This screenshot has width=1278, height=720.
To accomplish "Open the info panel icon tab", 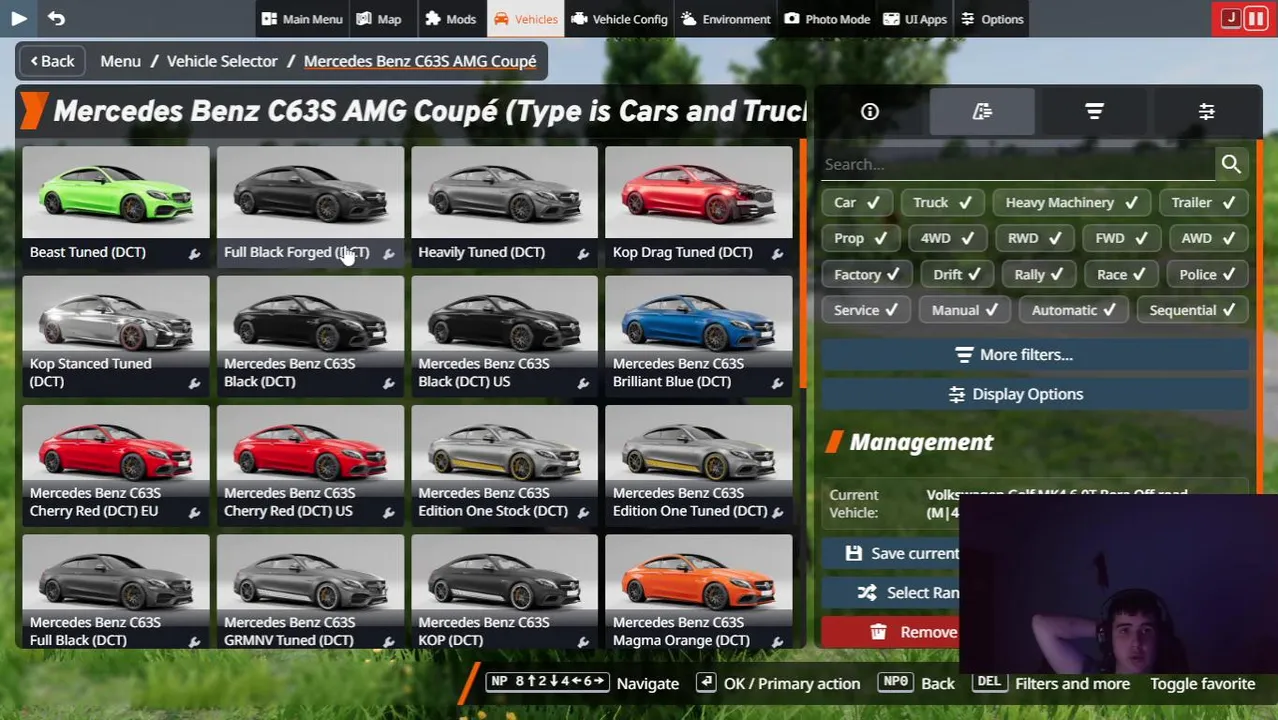I will 870,112.
